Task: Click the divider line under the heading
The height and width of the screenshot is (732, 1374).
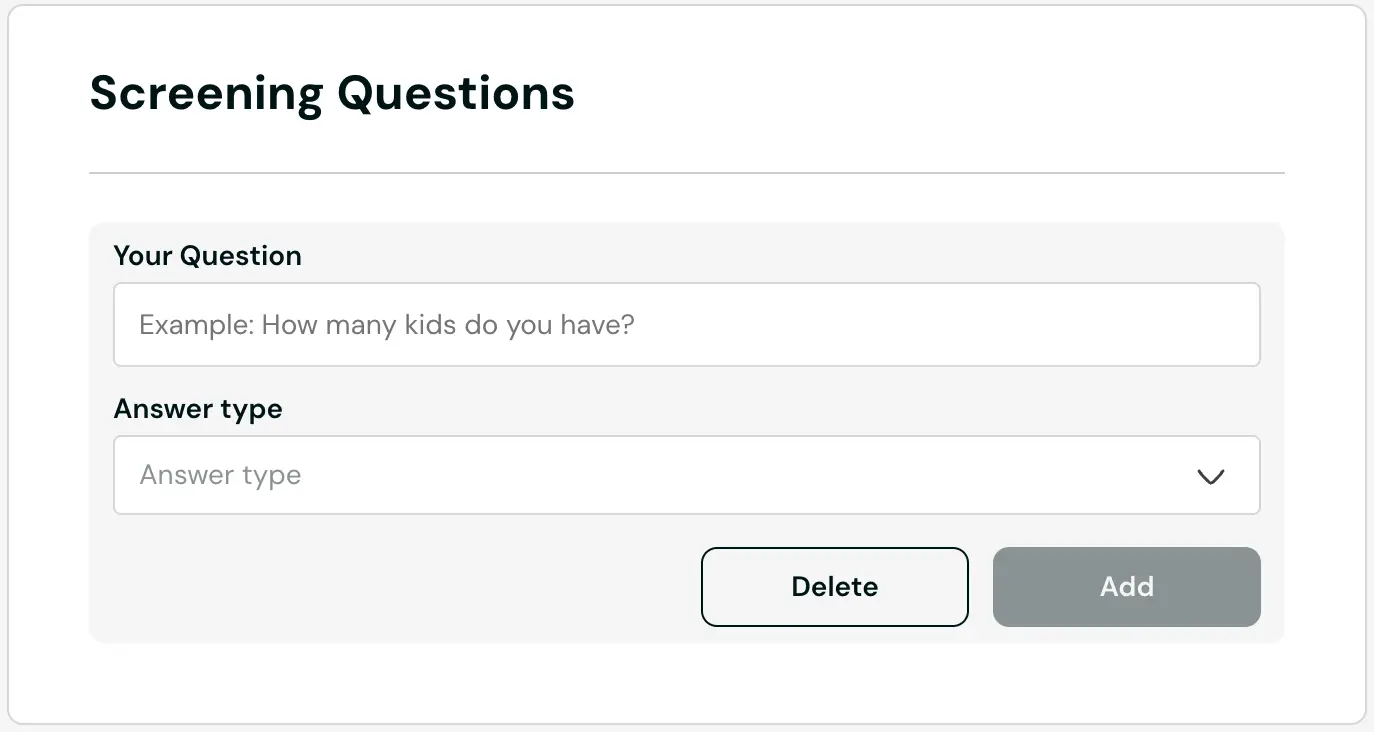Action: 686,173
